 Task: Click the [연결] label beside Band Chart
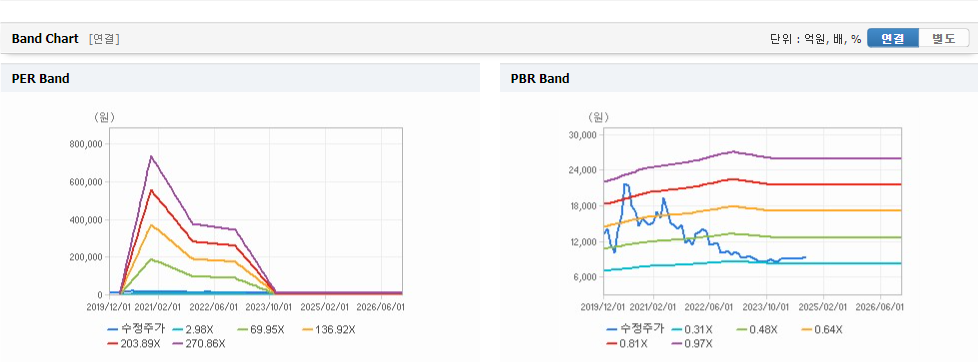point(104,39)
